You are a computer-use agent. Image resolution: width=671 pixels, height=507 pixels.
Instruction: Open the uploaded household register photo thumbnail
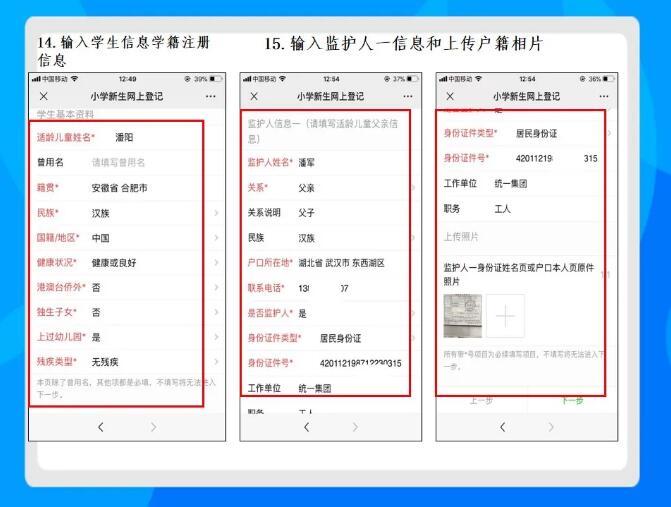pyautogui.click(x=463, y=317)
